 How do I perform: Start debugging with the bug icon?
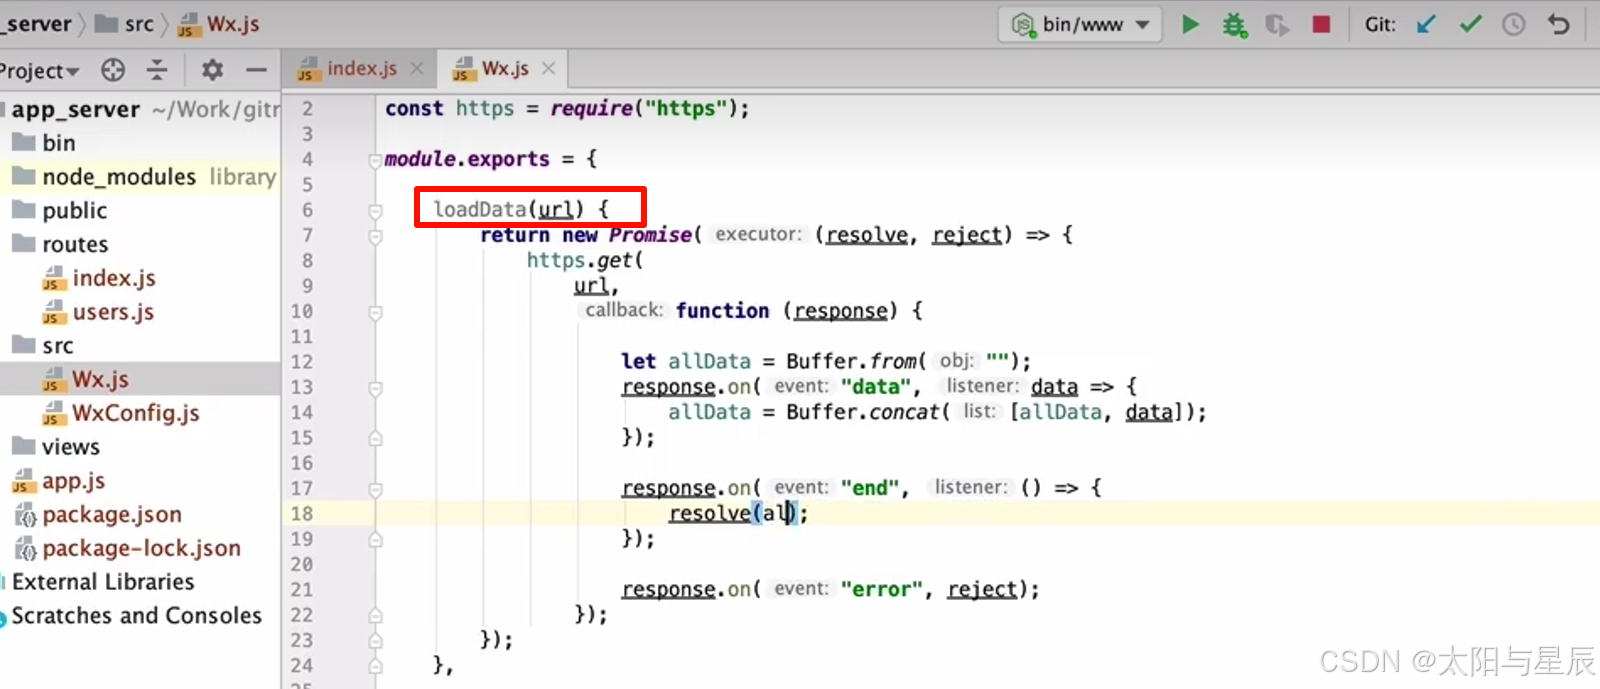tap(1235, 24)
